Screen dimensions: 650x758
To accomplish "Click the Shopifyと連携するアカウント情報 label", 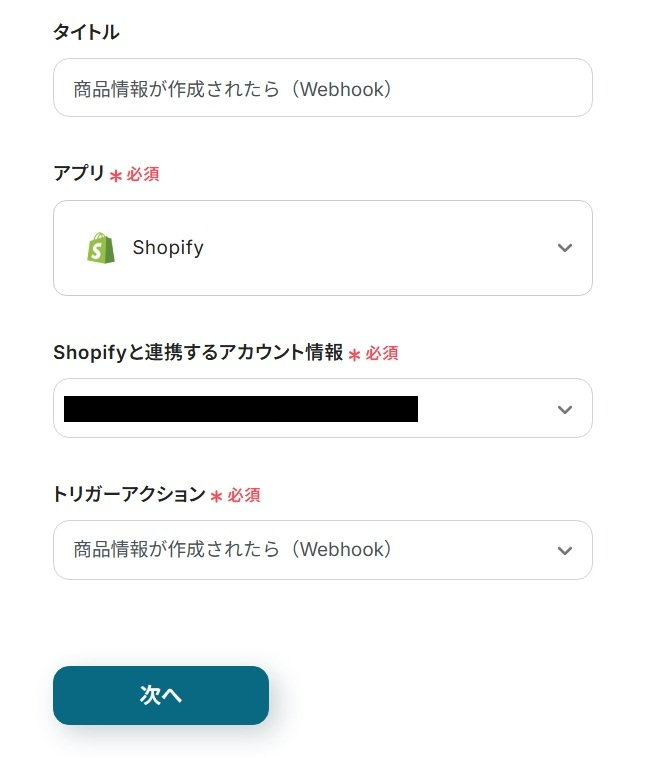I will [197, 352].
